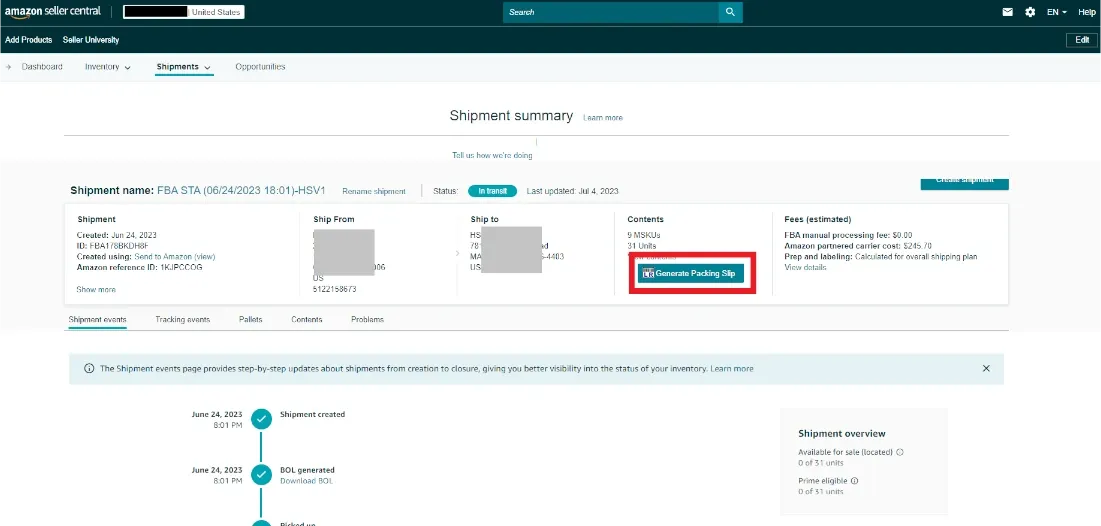Click Learn more in the info banner
Image resolution: width=1101 pixels, height=526 pixels.
point(732,369)
